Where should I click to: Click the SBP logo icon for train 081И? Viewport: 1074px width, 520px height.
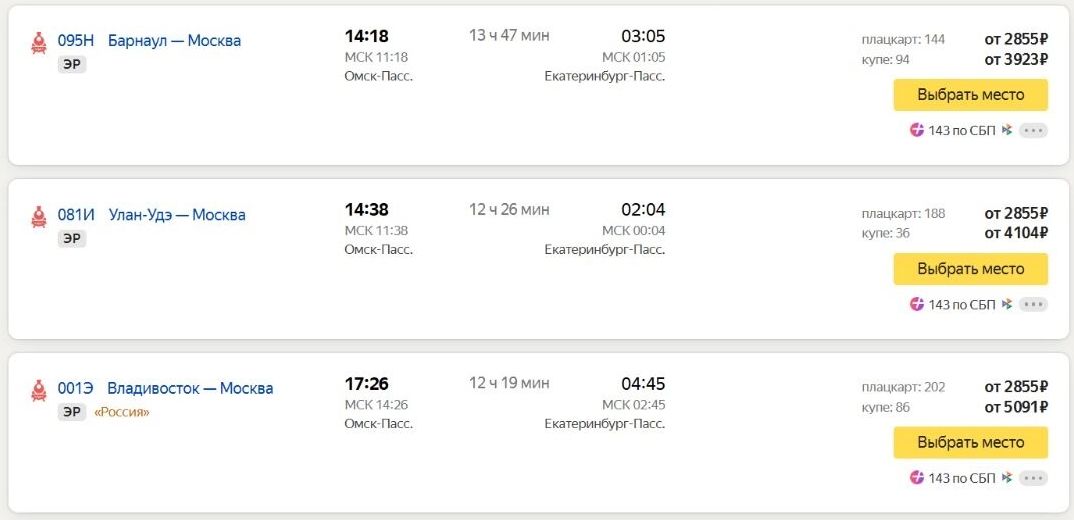[1006, 304]
